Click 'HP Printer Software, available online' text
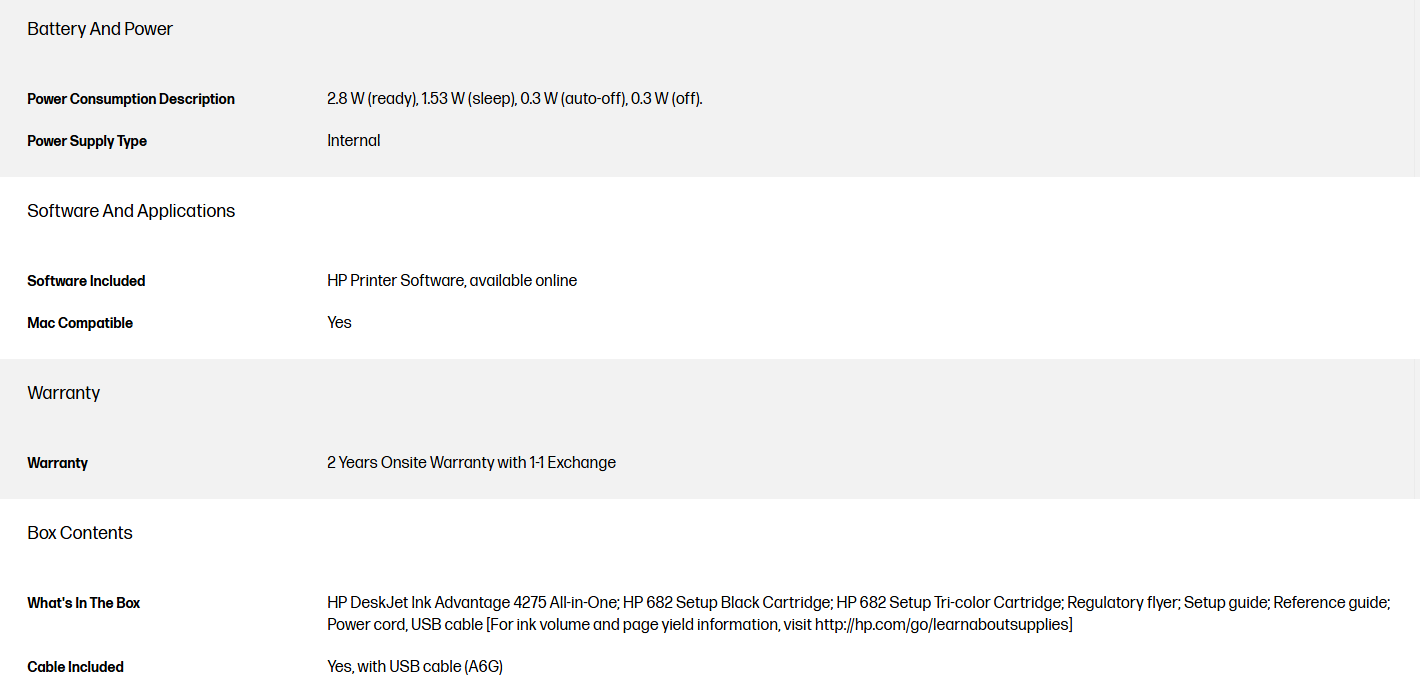1420x694 pixels. pyautogui.click(x=452, y=281)
